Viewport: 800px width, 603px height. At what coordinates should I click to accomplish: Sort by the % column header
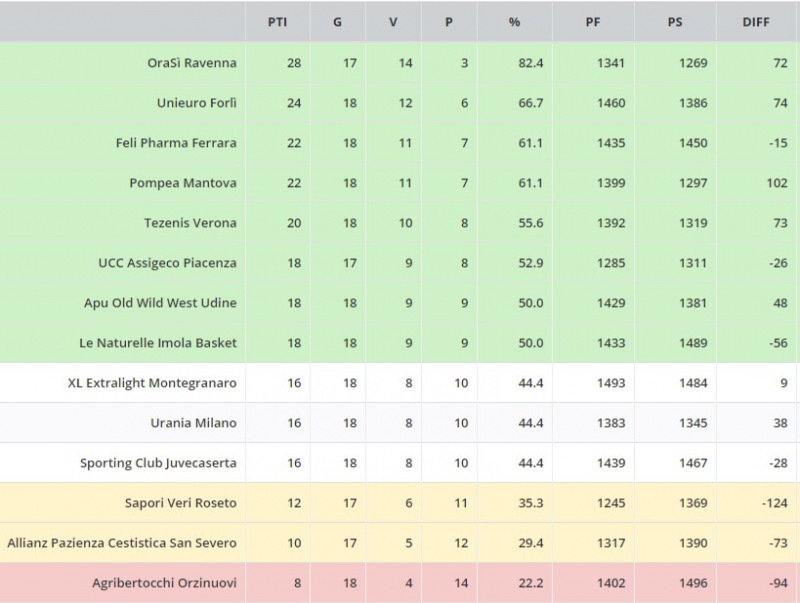tap(514, 22)
